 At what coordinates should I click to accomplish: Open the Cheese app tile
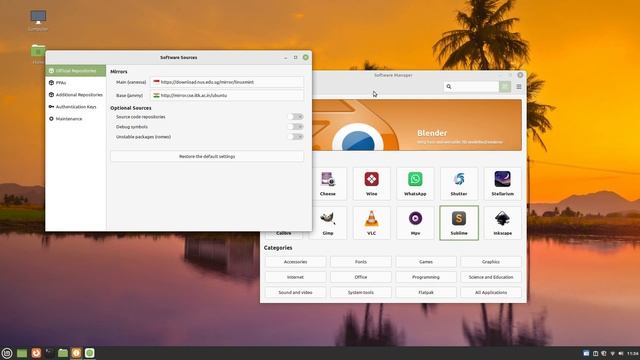(328, 184)
